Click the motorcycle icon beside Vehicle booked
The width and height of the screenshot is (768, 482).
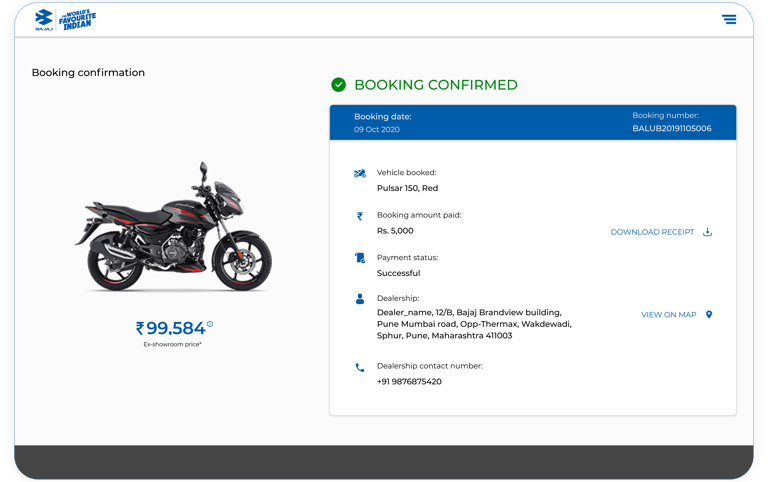click(x=360, y=173)
